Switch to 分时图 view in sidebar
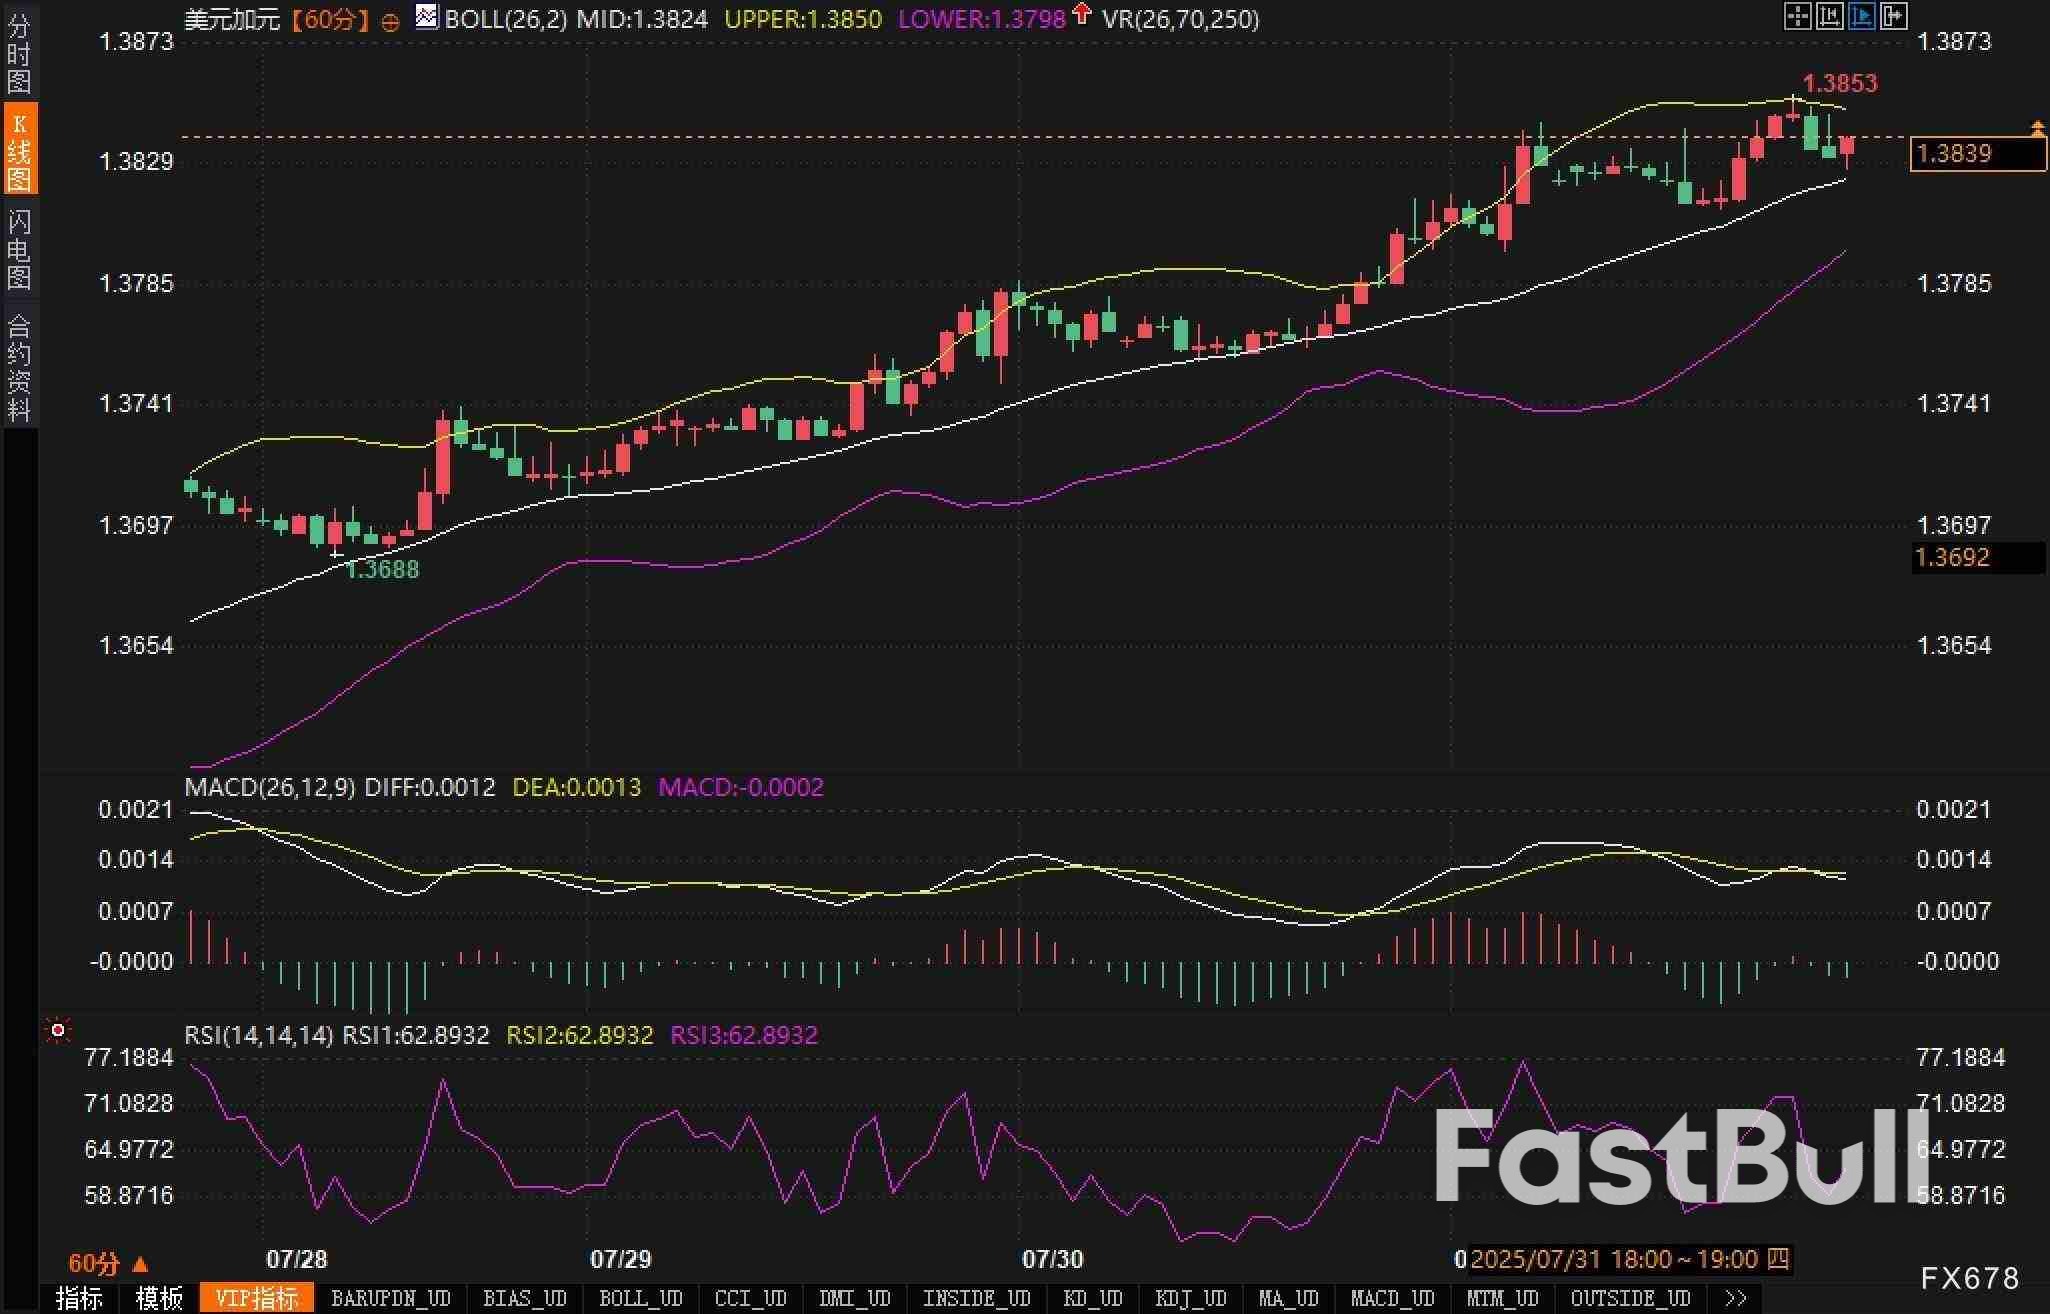Screen dimensions: 2050x1314 point(18,52)
